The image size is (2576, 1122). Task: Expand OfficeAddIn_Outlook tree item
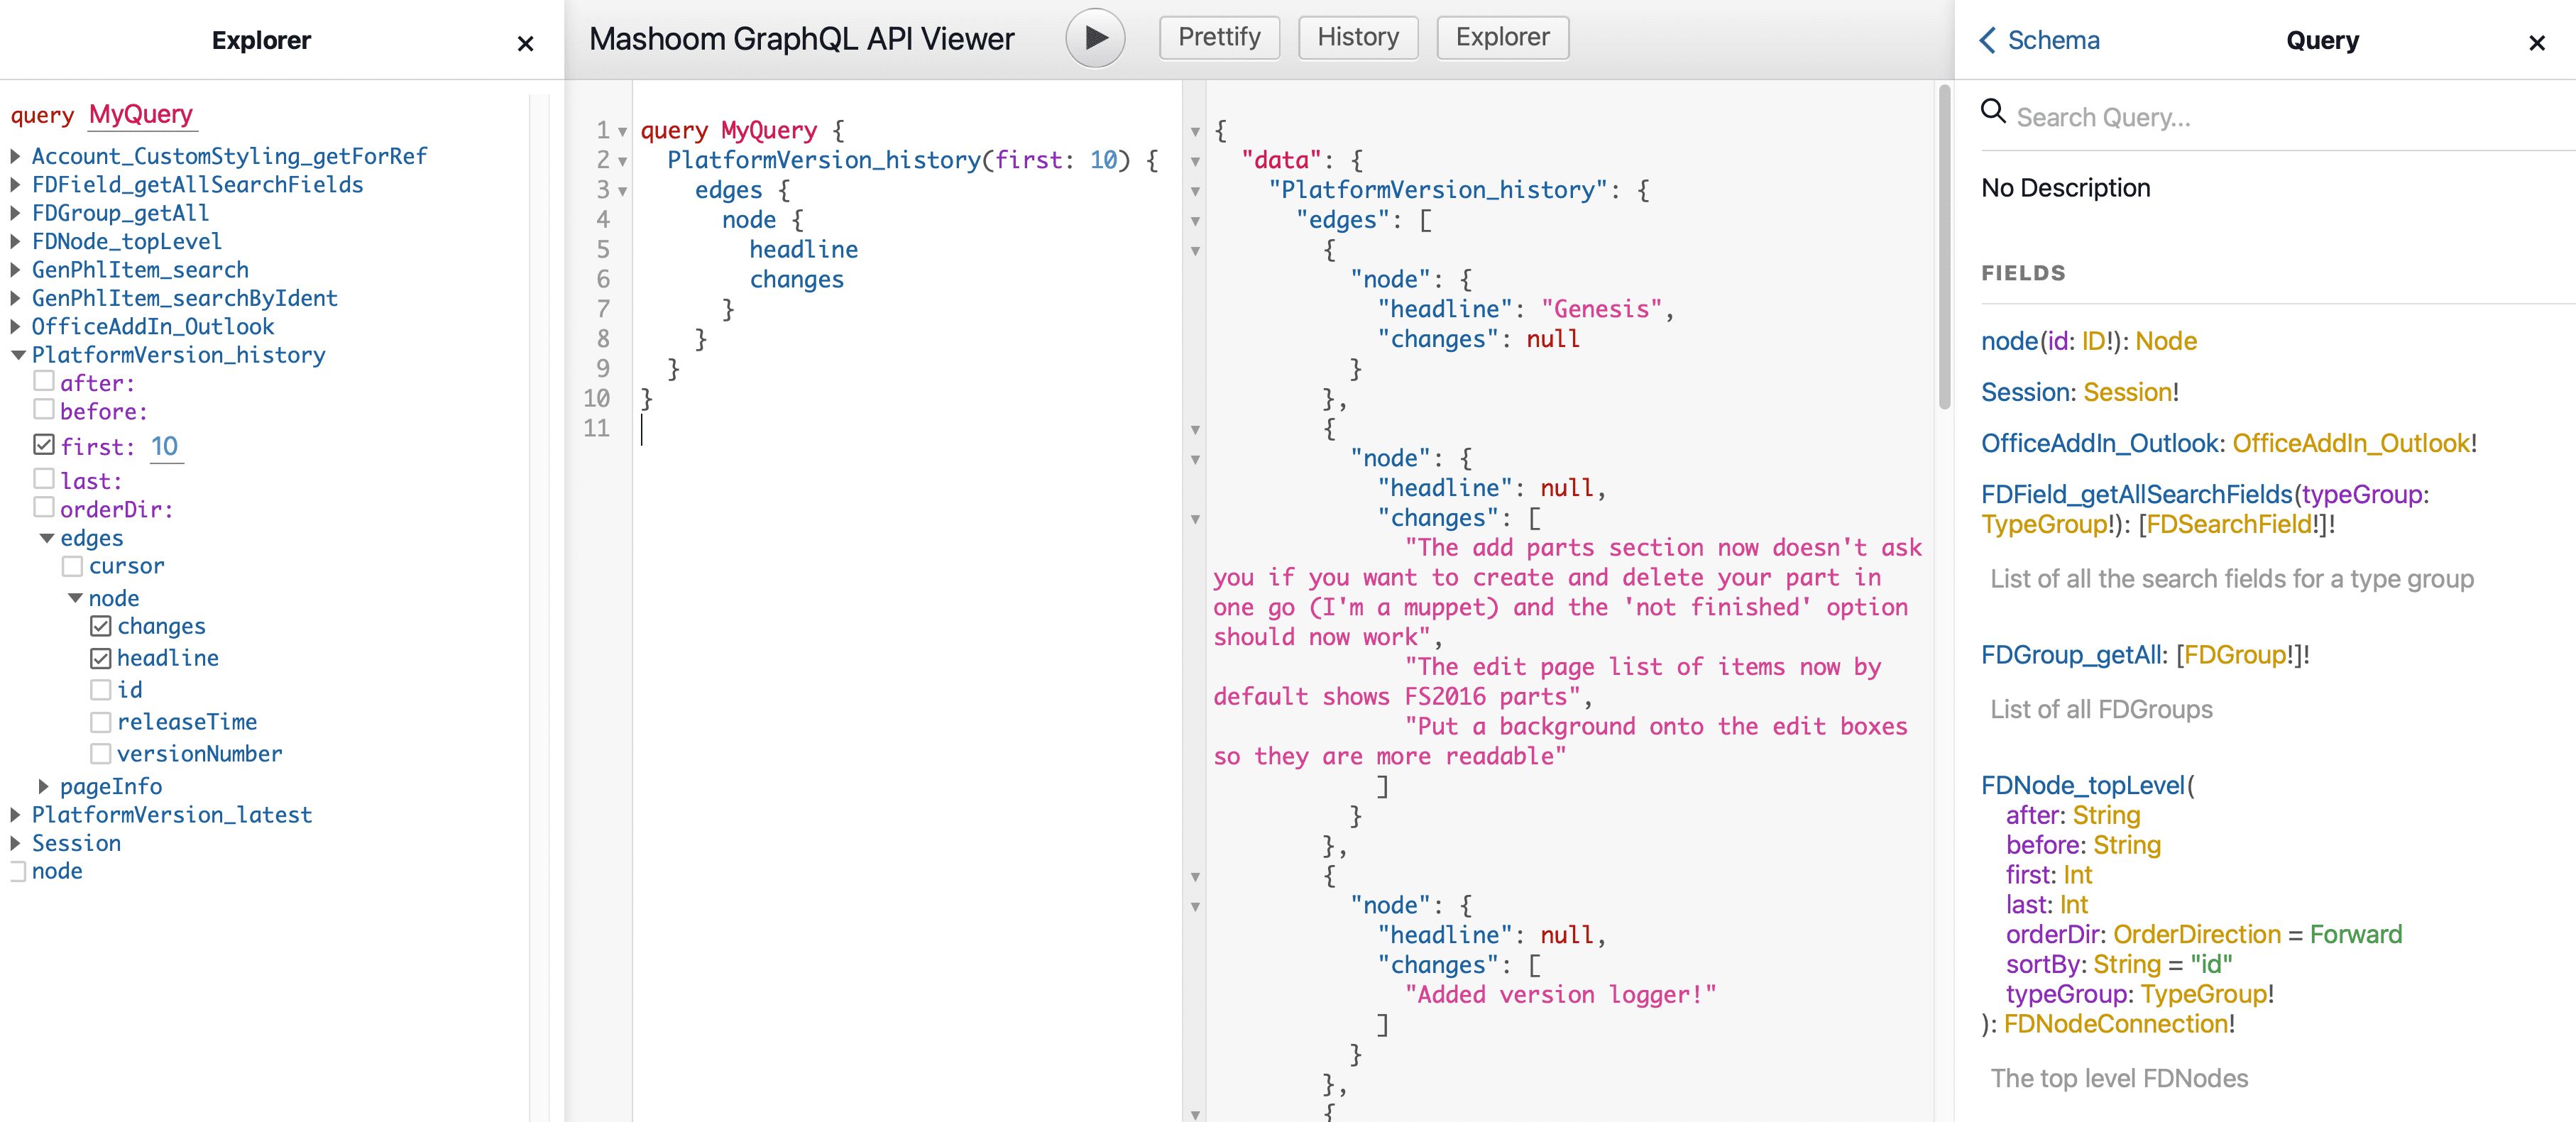(x=16, y=326)
